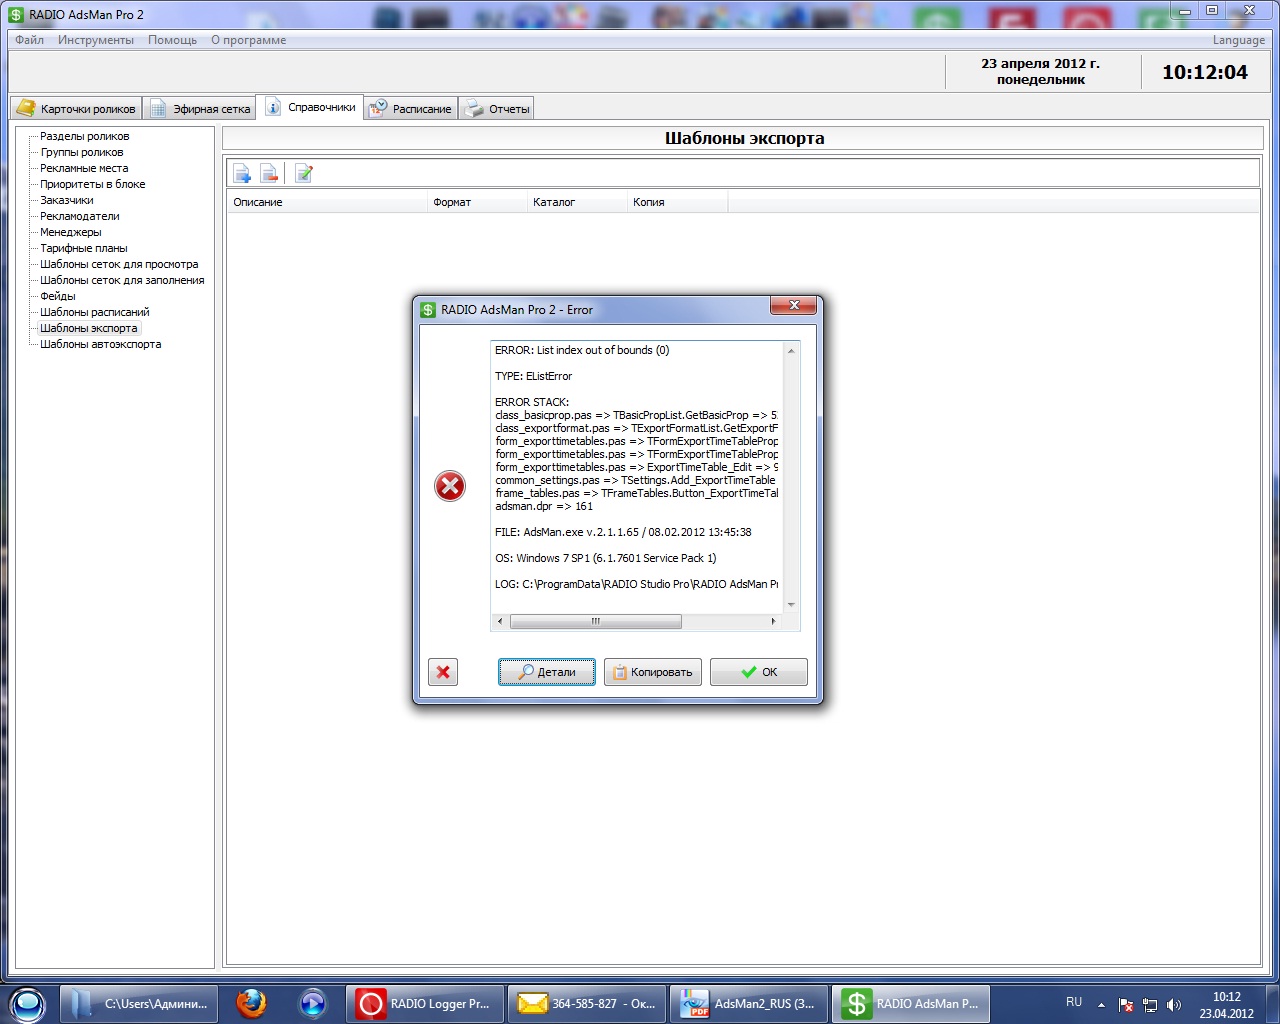This screenshot has height=1024, width=1280.
Task: Click the horizontal scrollbar thumb in error text
Action: point(596,621)
